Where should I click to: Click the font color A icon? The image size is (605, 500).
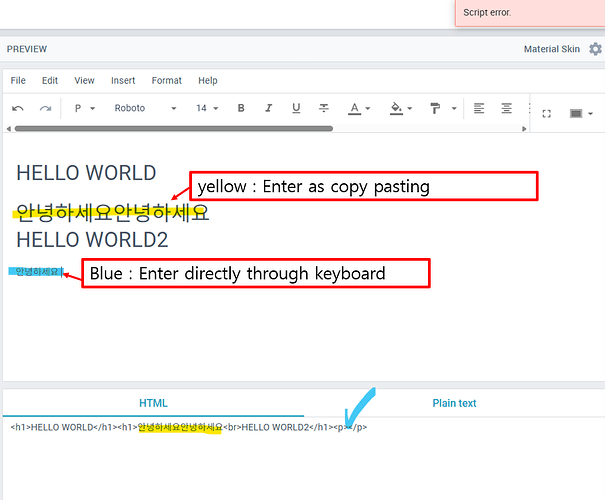353,108
